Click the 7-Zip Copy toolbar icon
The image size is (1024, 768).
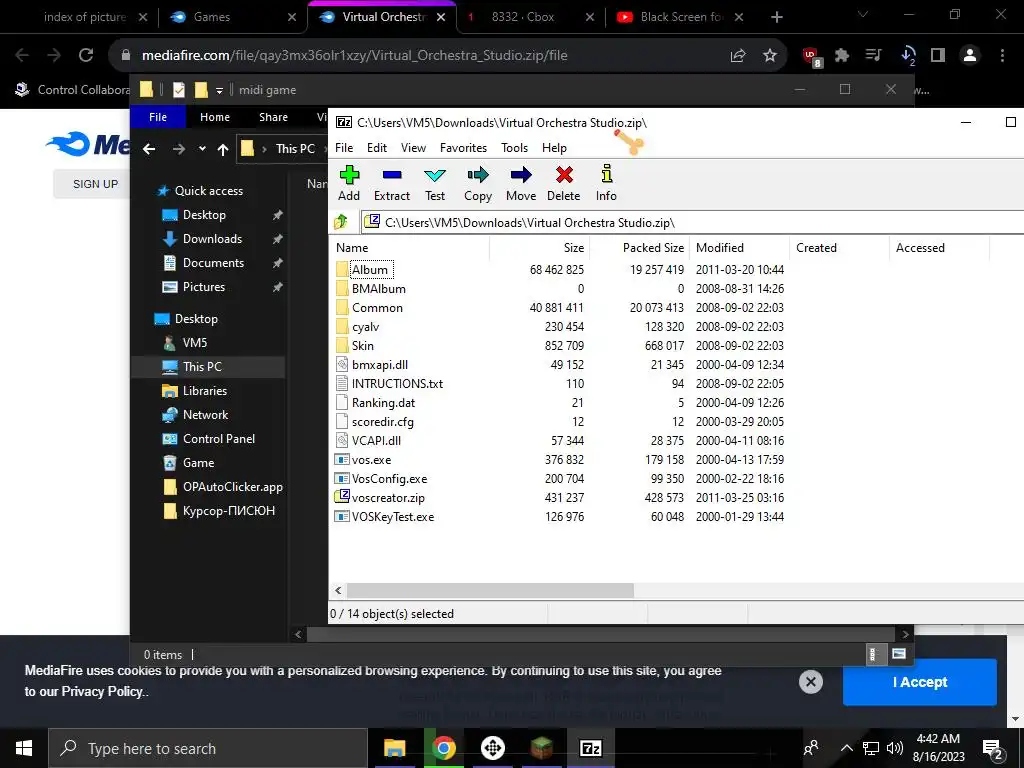478,175
